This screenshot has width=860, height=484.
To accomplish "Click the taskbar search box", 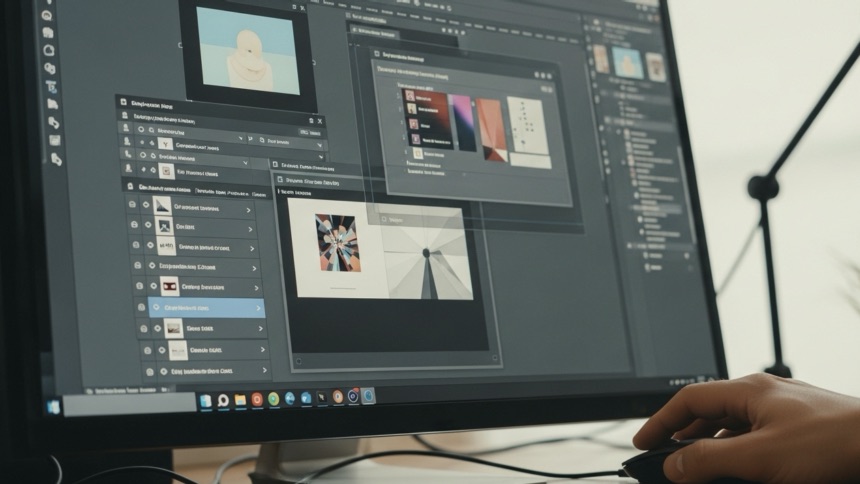I will click(x=129, y=404).
